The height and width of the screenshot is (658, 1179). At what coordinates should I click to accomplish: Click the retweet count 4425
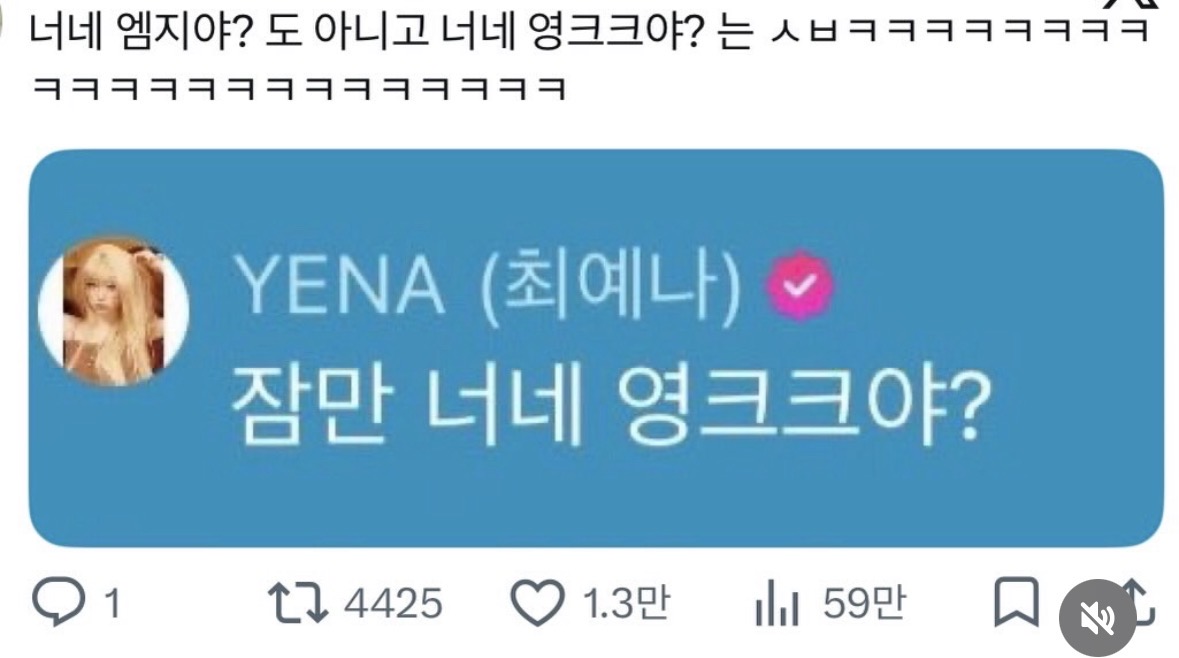pos(393,604)
